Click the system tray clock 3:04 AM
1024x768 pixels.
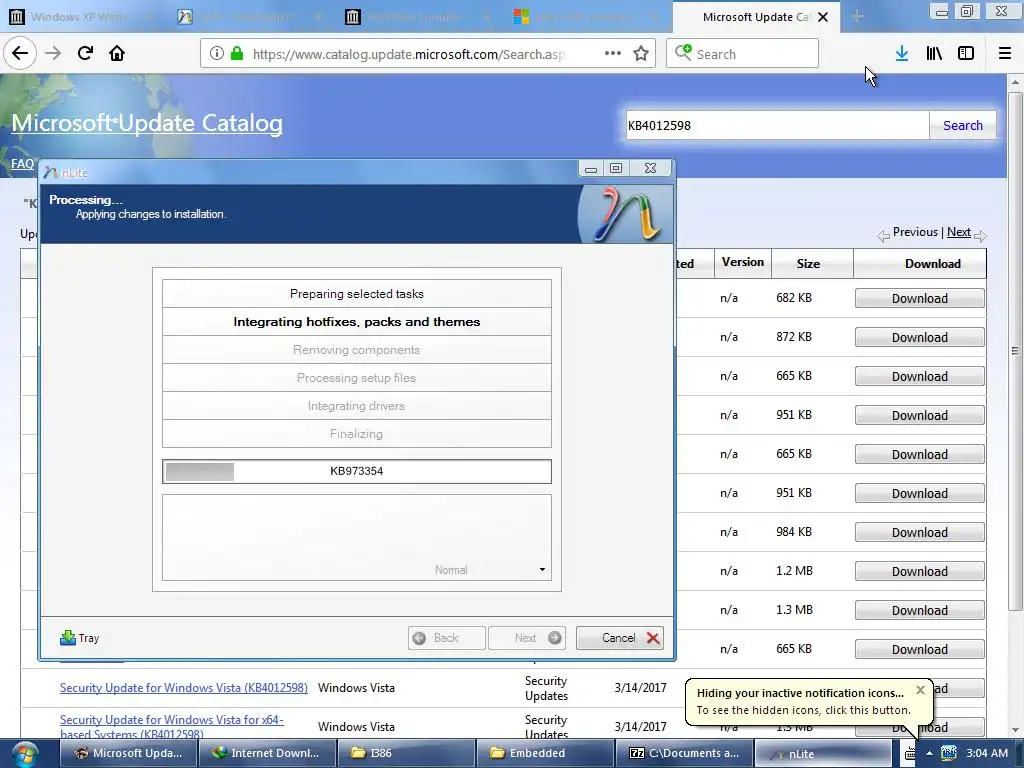(987, 753)
